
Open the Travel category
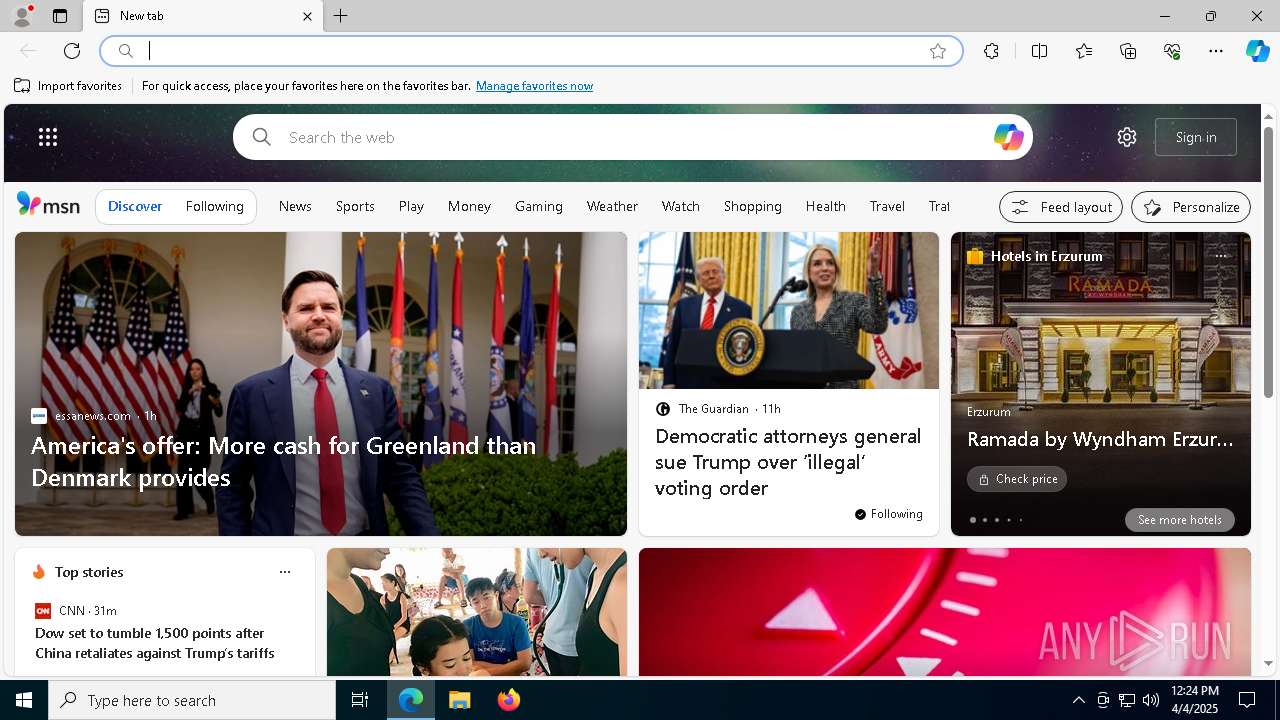click(x=887, y=206)
